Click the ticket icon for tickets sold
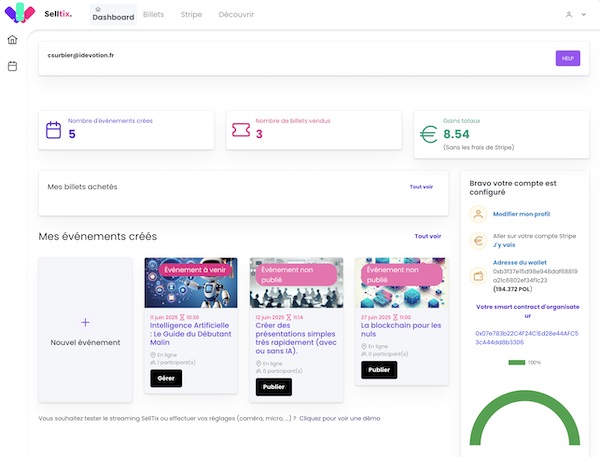Screen dimensions: 600x457 (x=240, y=129)
